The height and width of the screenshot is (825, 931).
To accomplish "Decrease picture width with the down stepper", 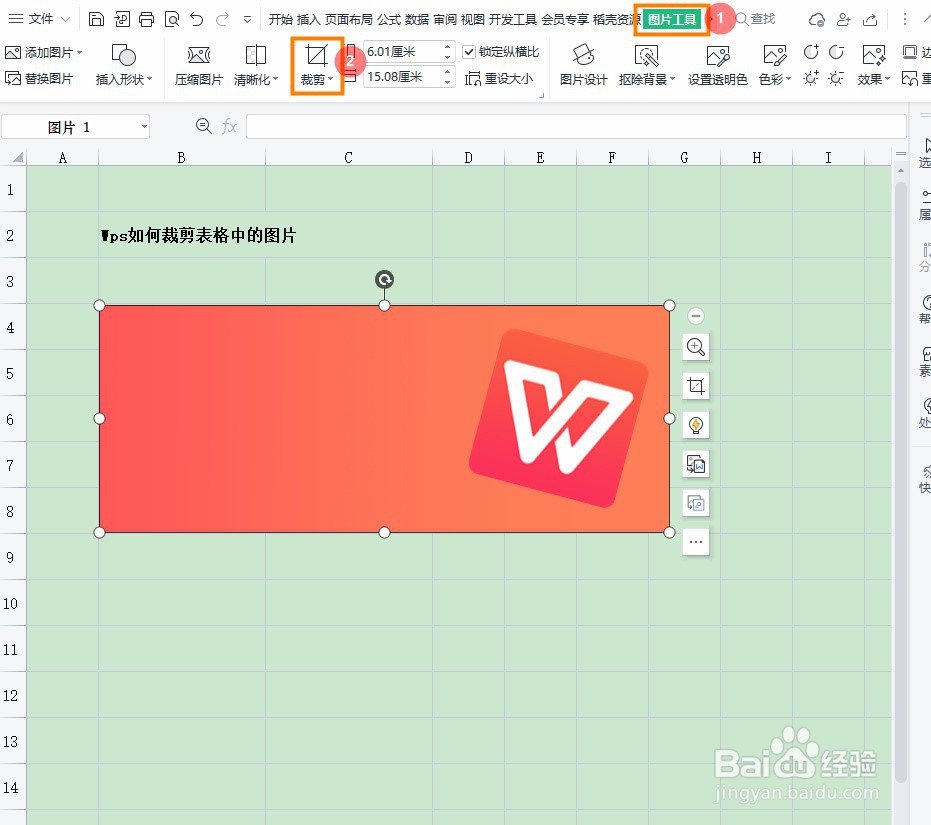I will [x=447, y=82].
